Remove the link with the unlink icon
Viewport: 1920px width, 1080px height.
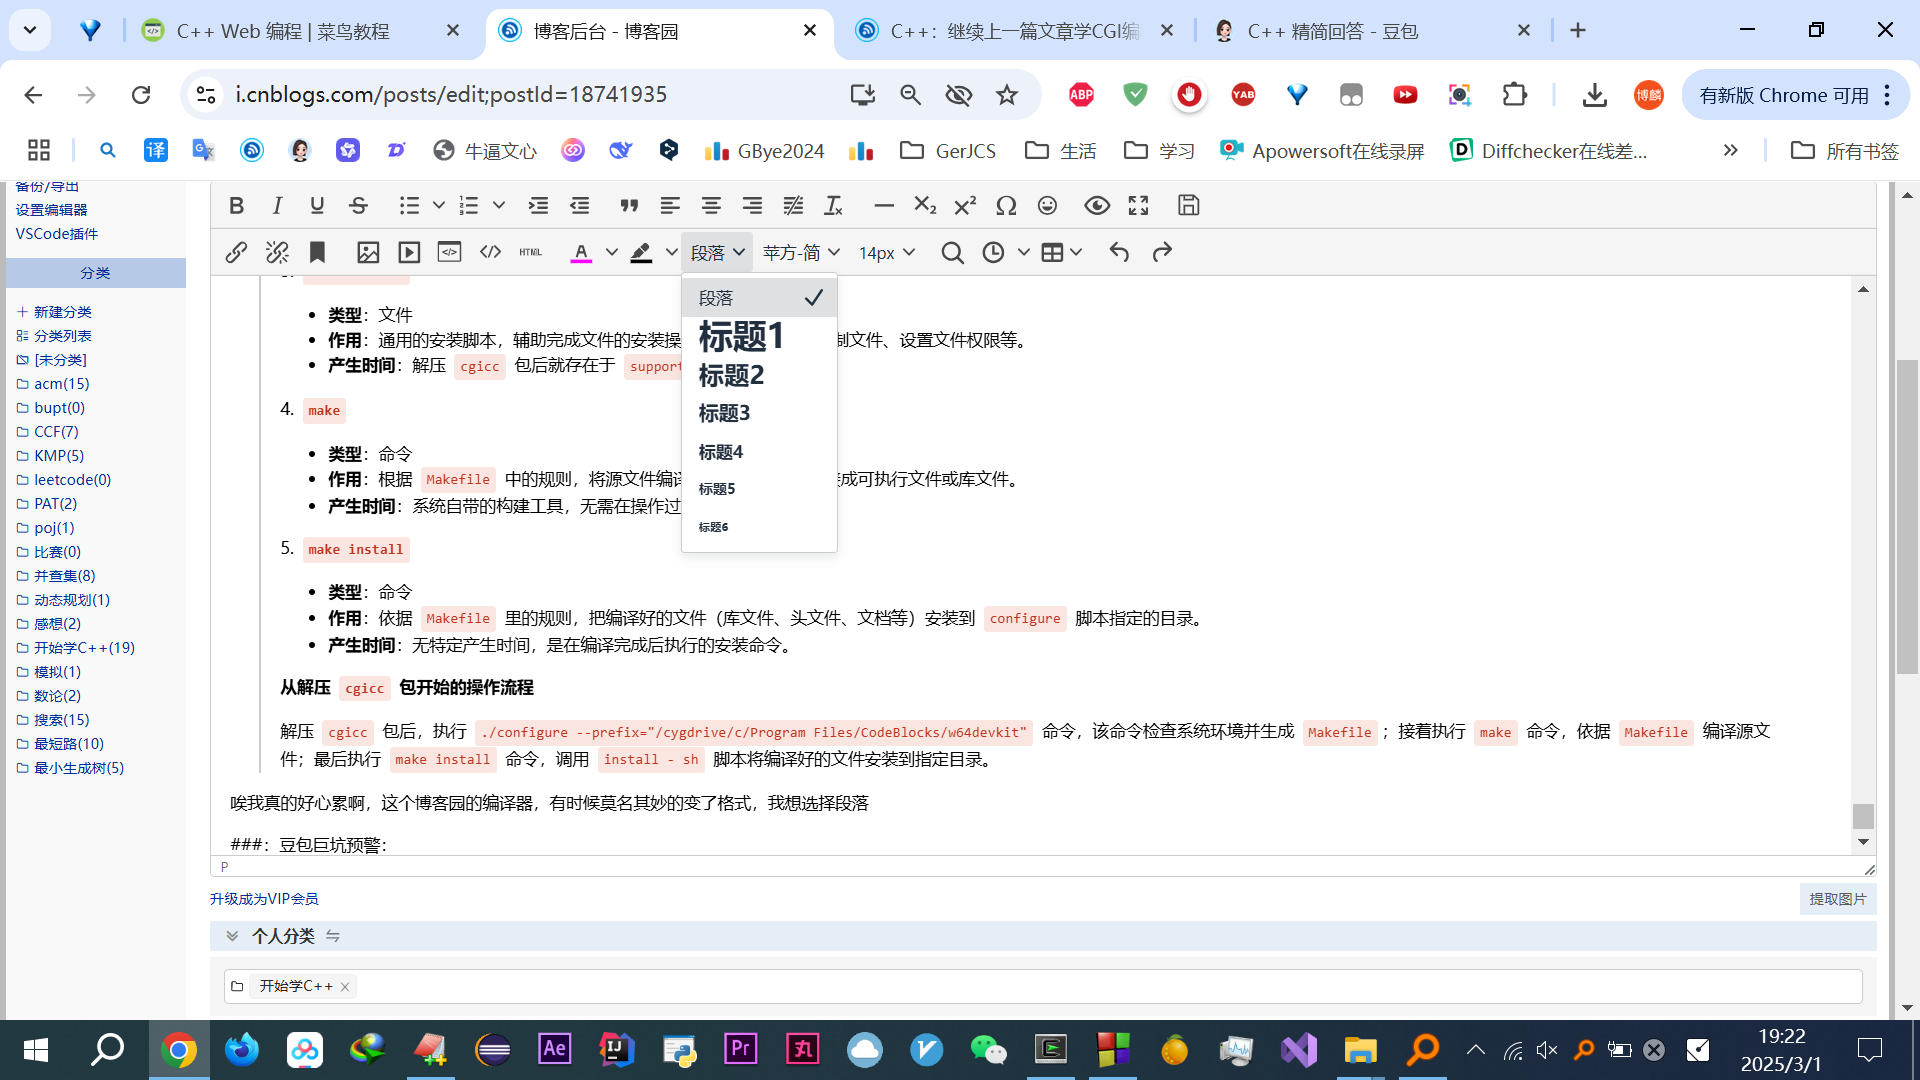[x=277, y=253]
